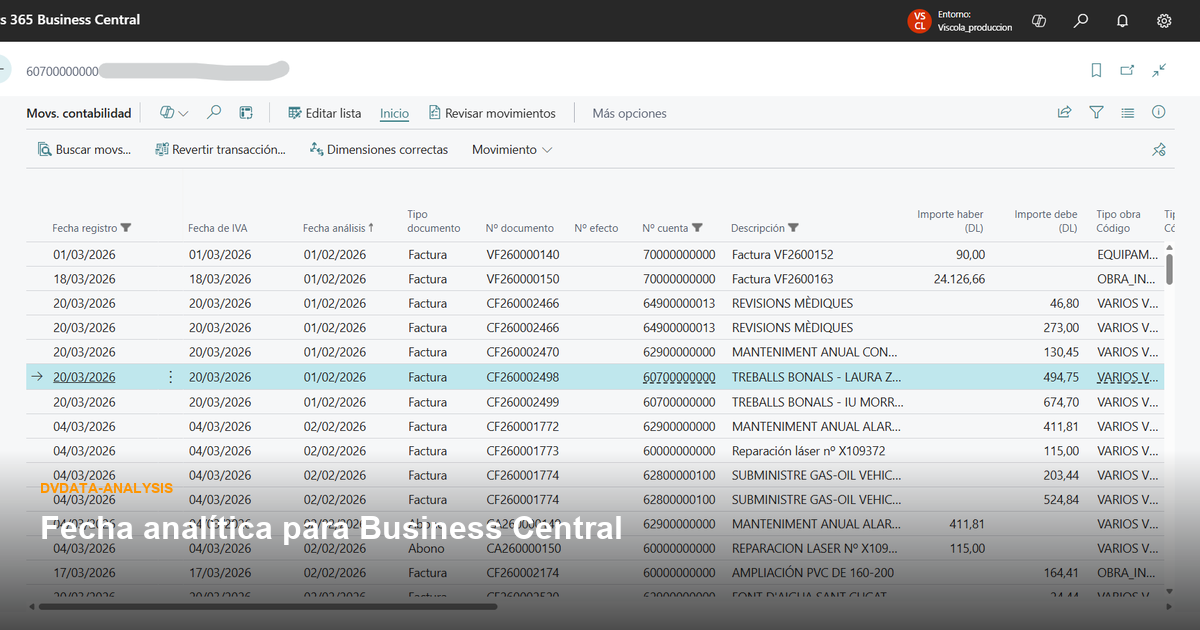Click EQUIPAM... Tipo obra cell
Image resolution: width=1200 pixels, height=630 pixels.
(1127, 255)
